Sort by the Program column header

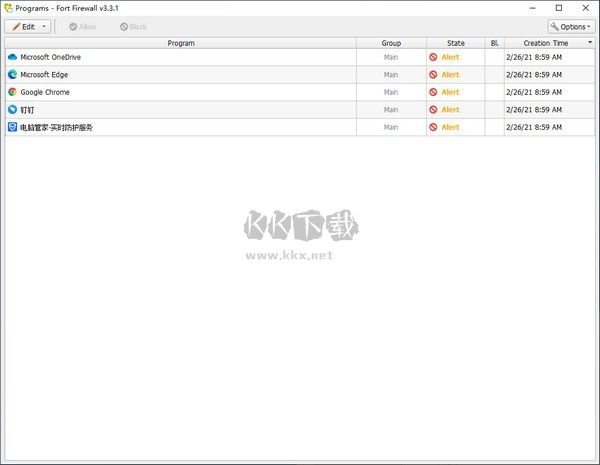[x=181, y=43]
